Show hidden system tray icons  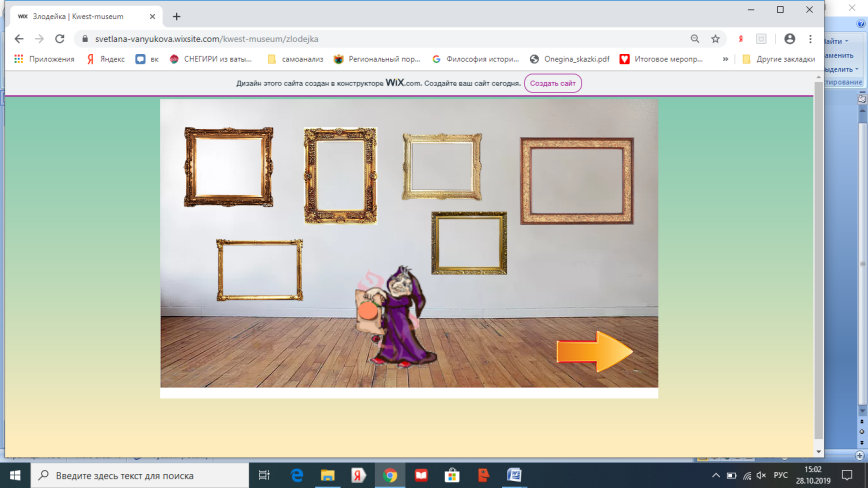pyautogui.click(x=716, y=475)
